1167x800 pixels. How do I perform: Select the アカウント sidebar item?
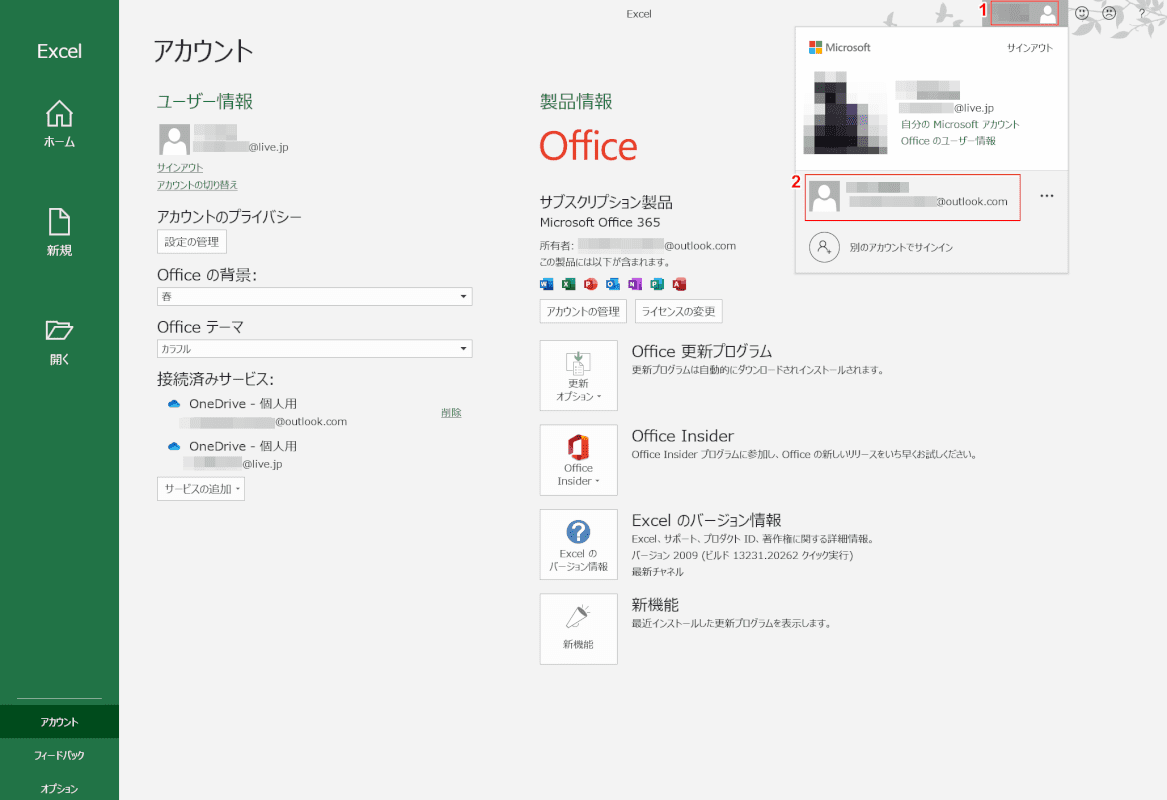pyautogui.click(x=59, y=722)
